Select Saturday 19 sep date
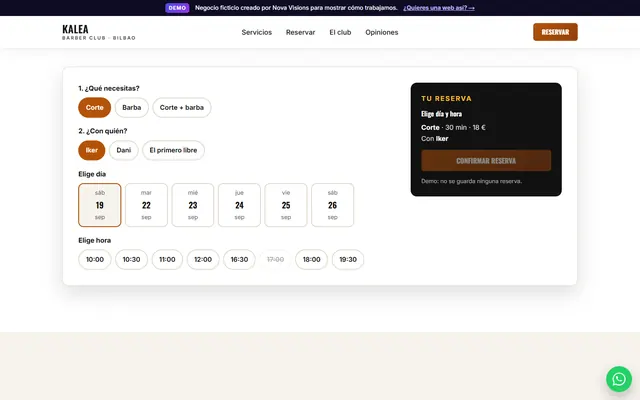 [x=100, y=205]
